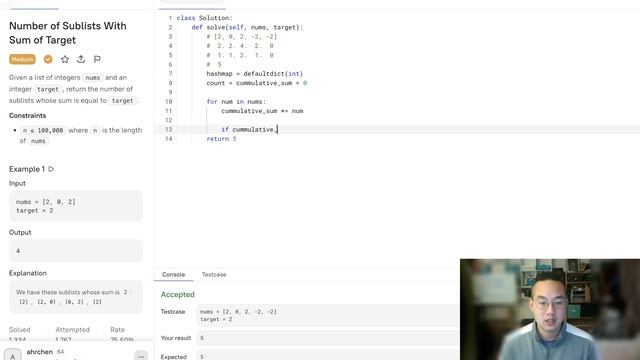
Task: Click the solved checkmark badge icon
Action: (48, 59)
